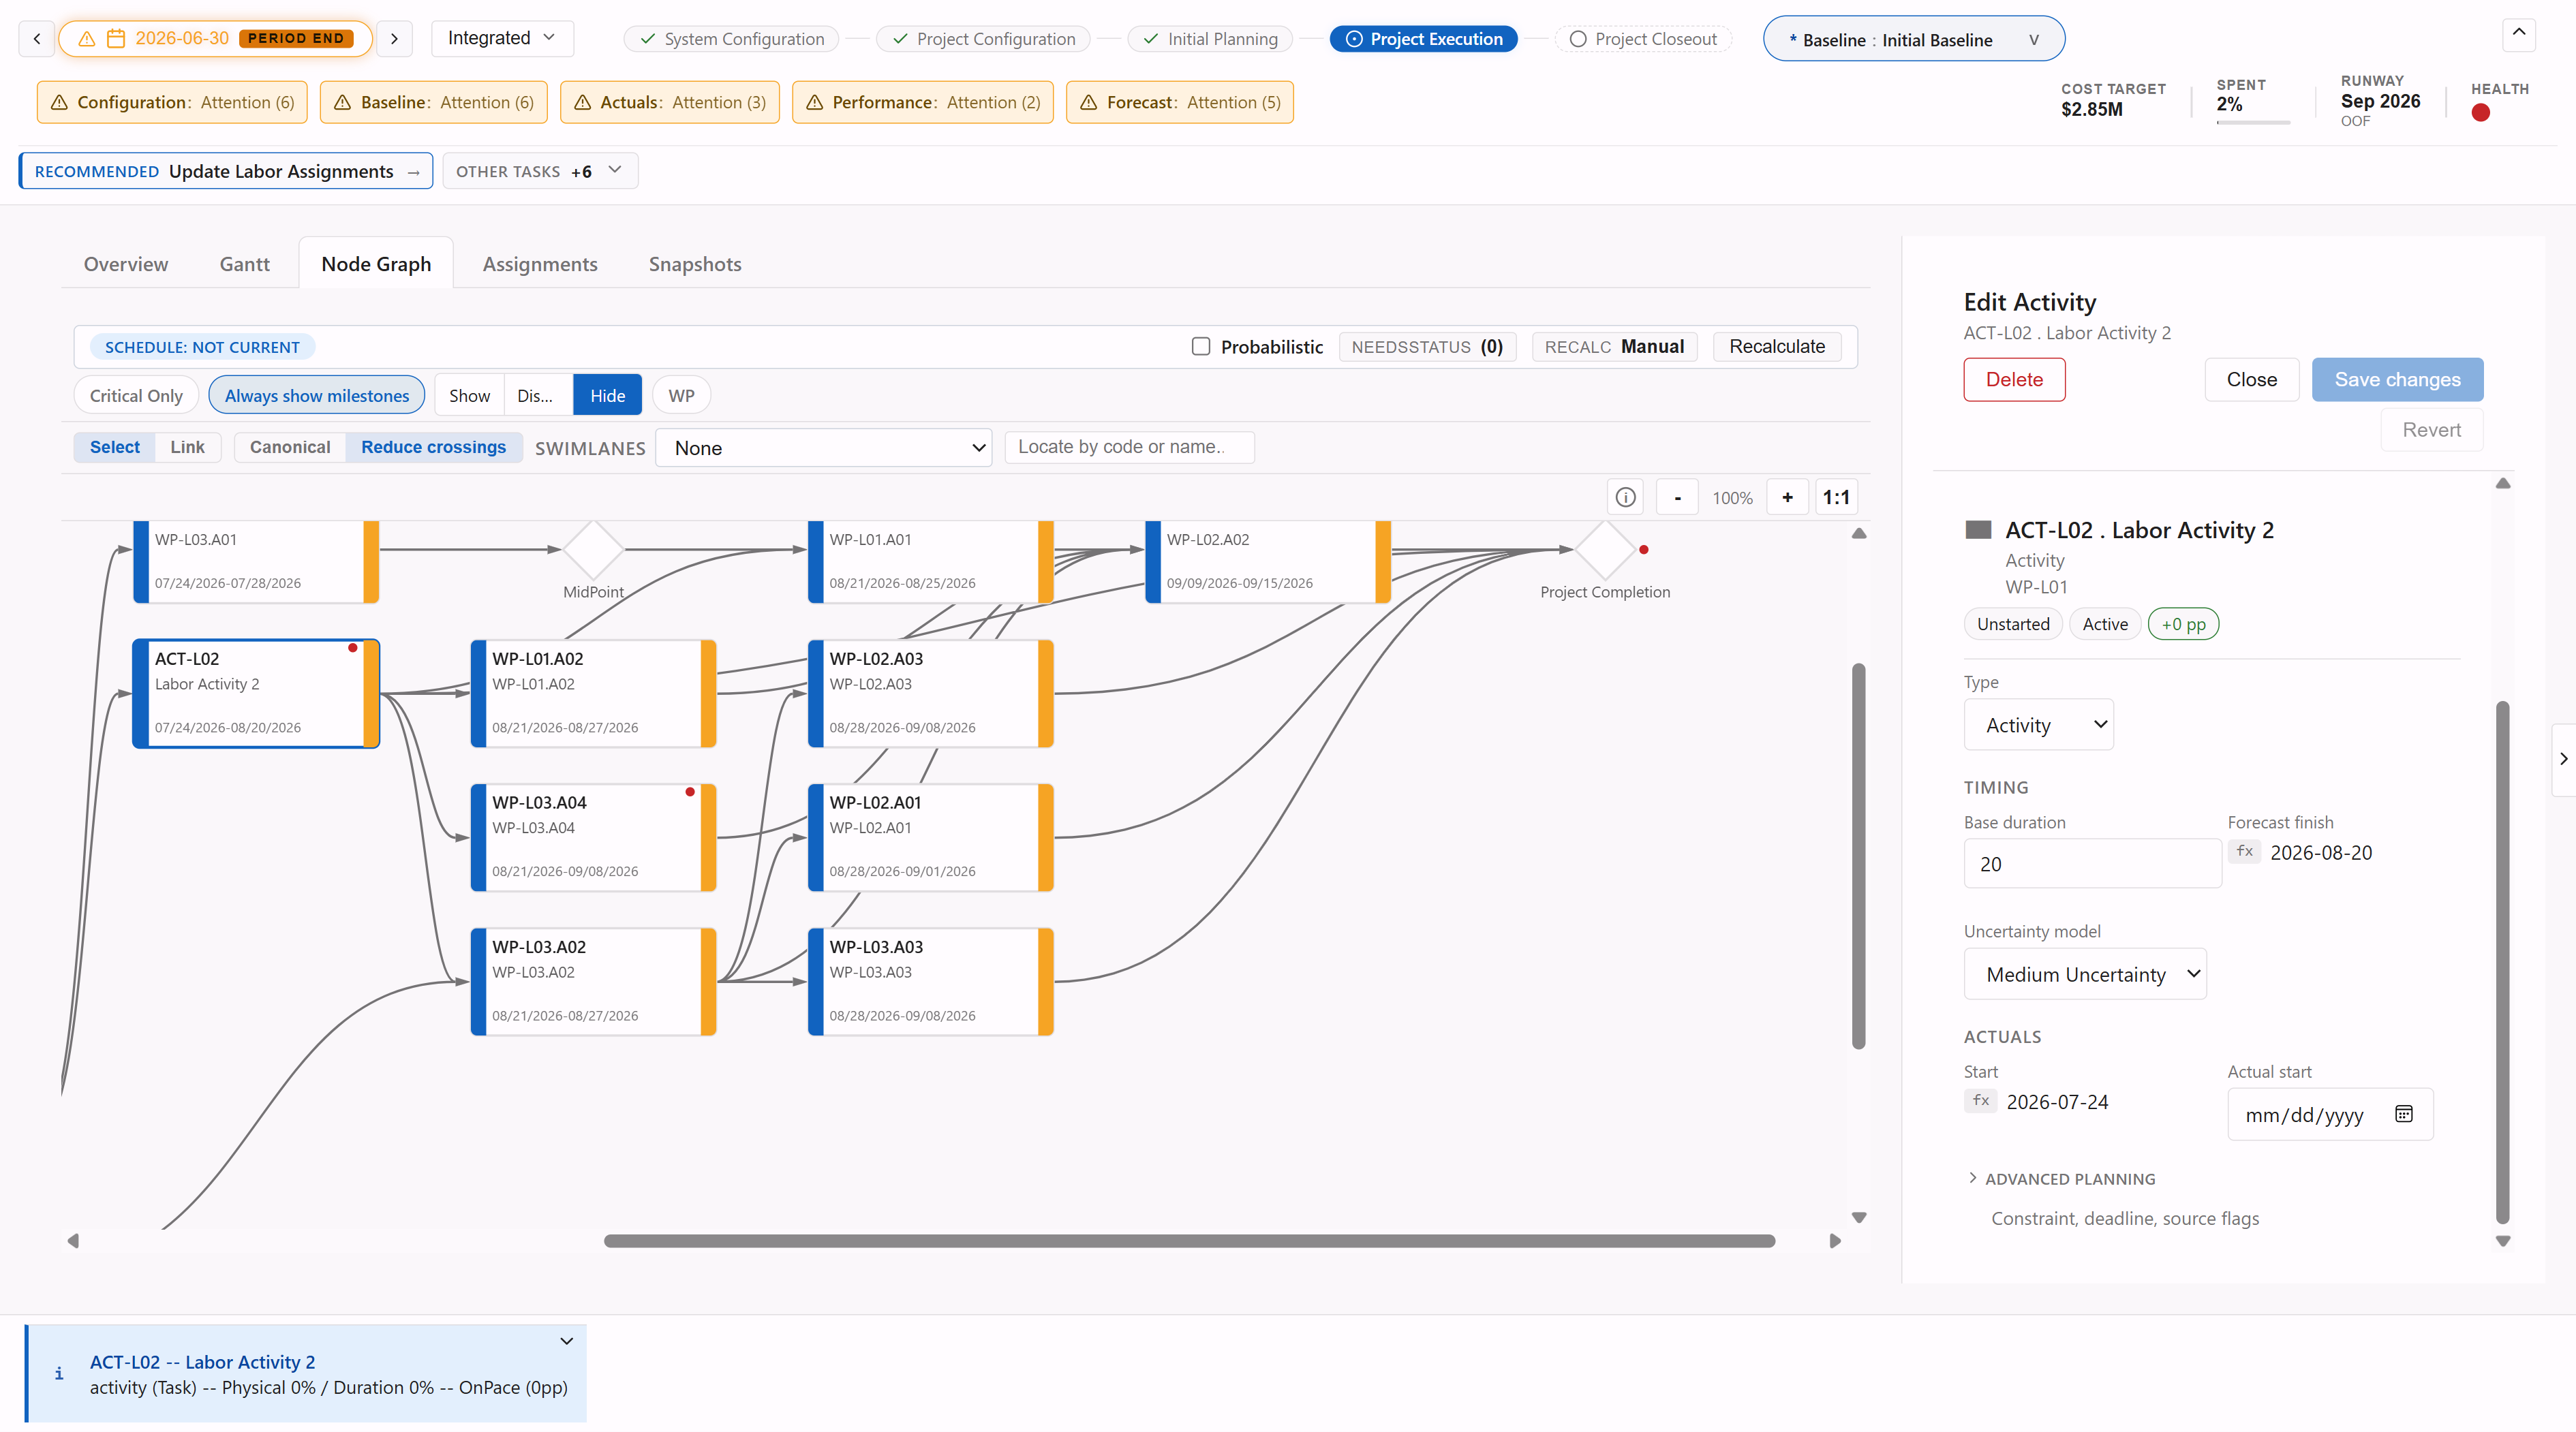The height and width of the screenshot is (1432, 2576).
Task: Click the Recalculate button
Action: pos(1777,346)
